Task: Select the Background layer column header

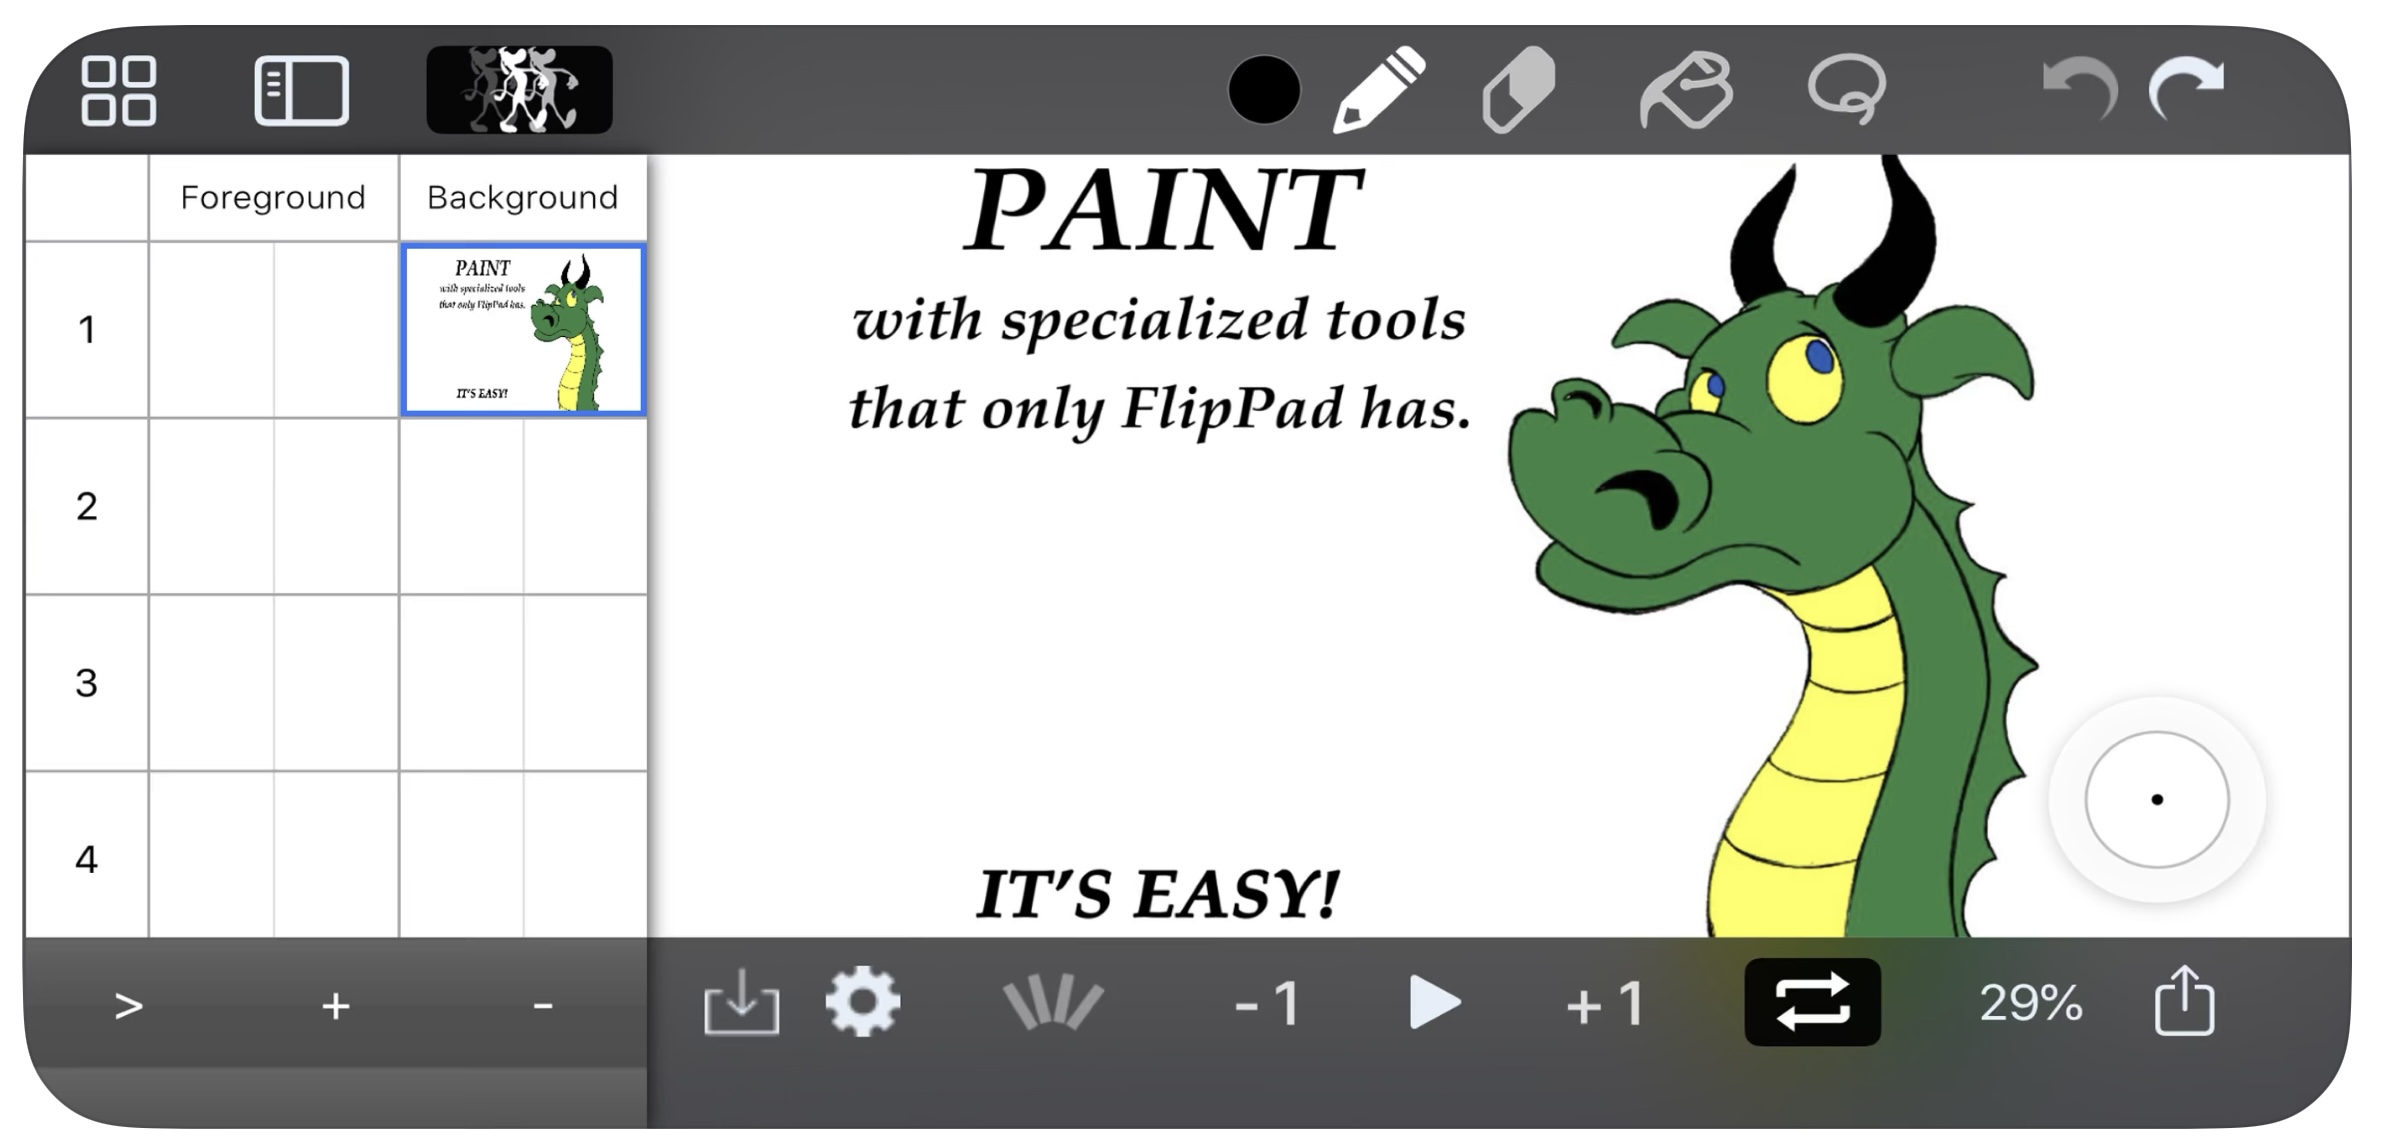Action: 522,198
